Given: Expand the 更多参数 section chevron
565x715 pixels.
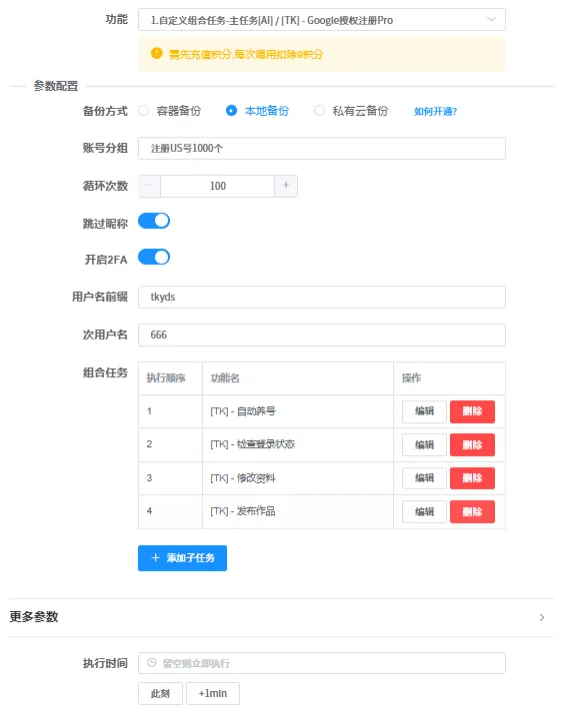Looking at the screenshot, I should point(542,617).
